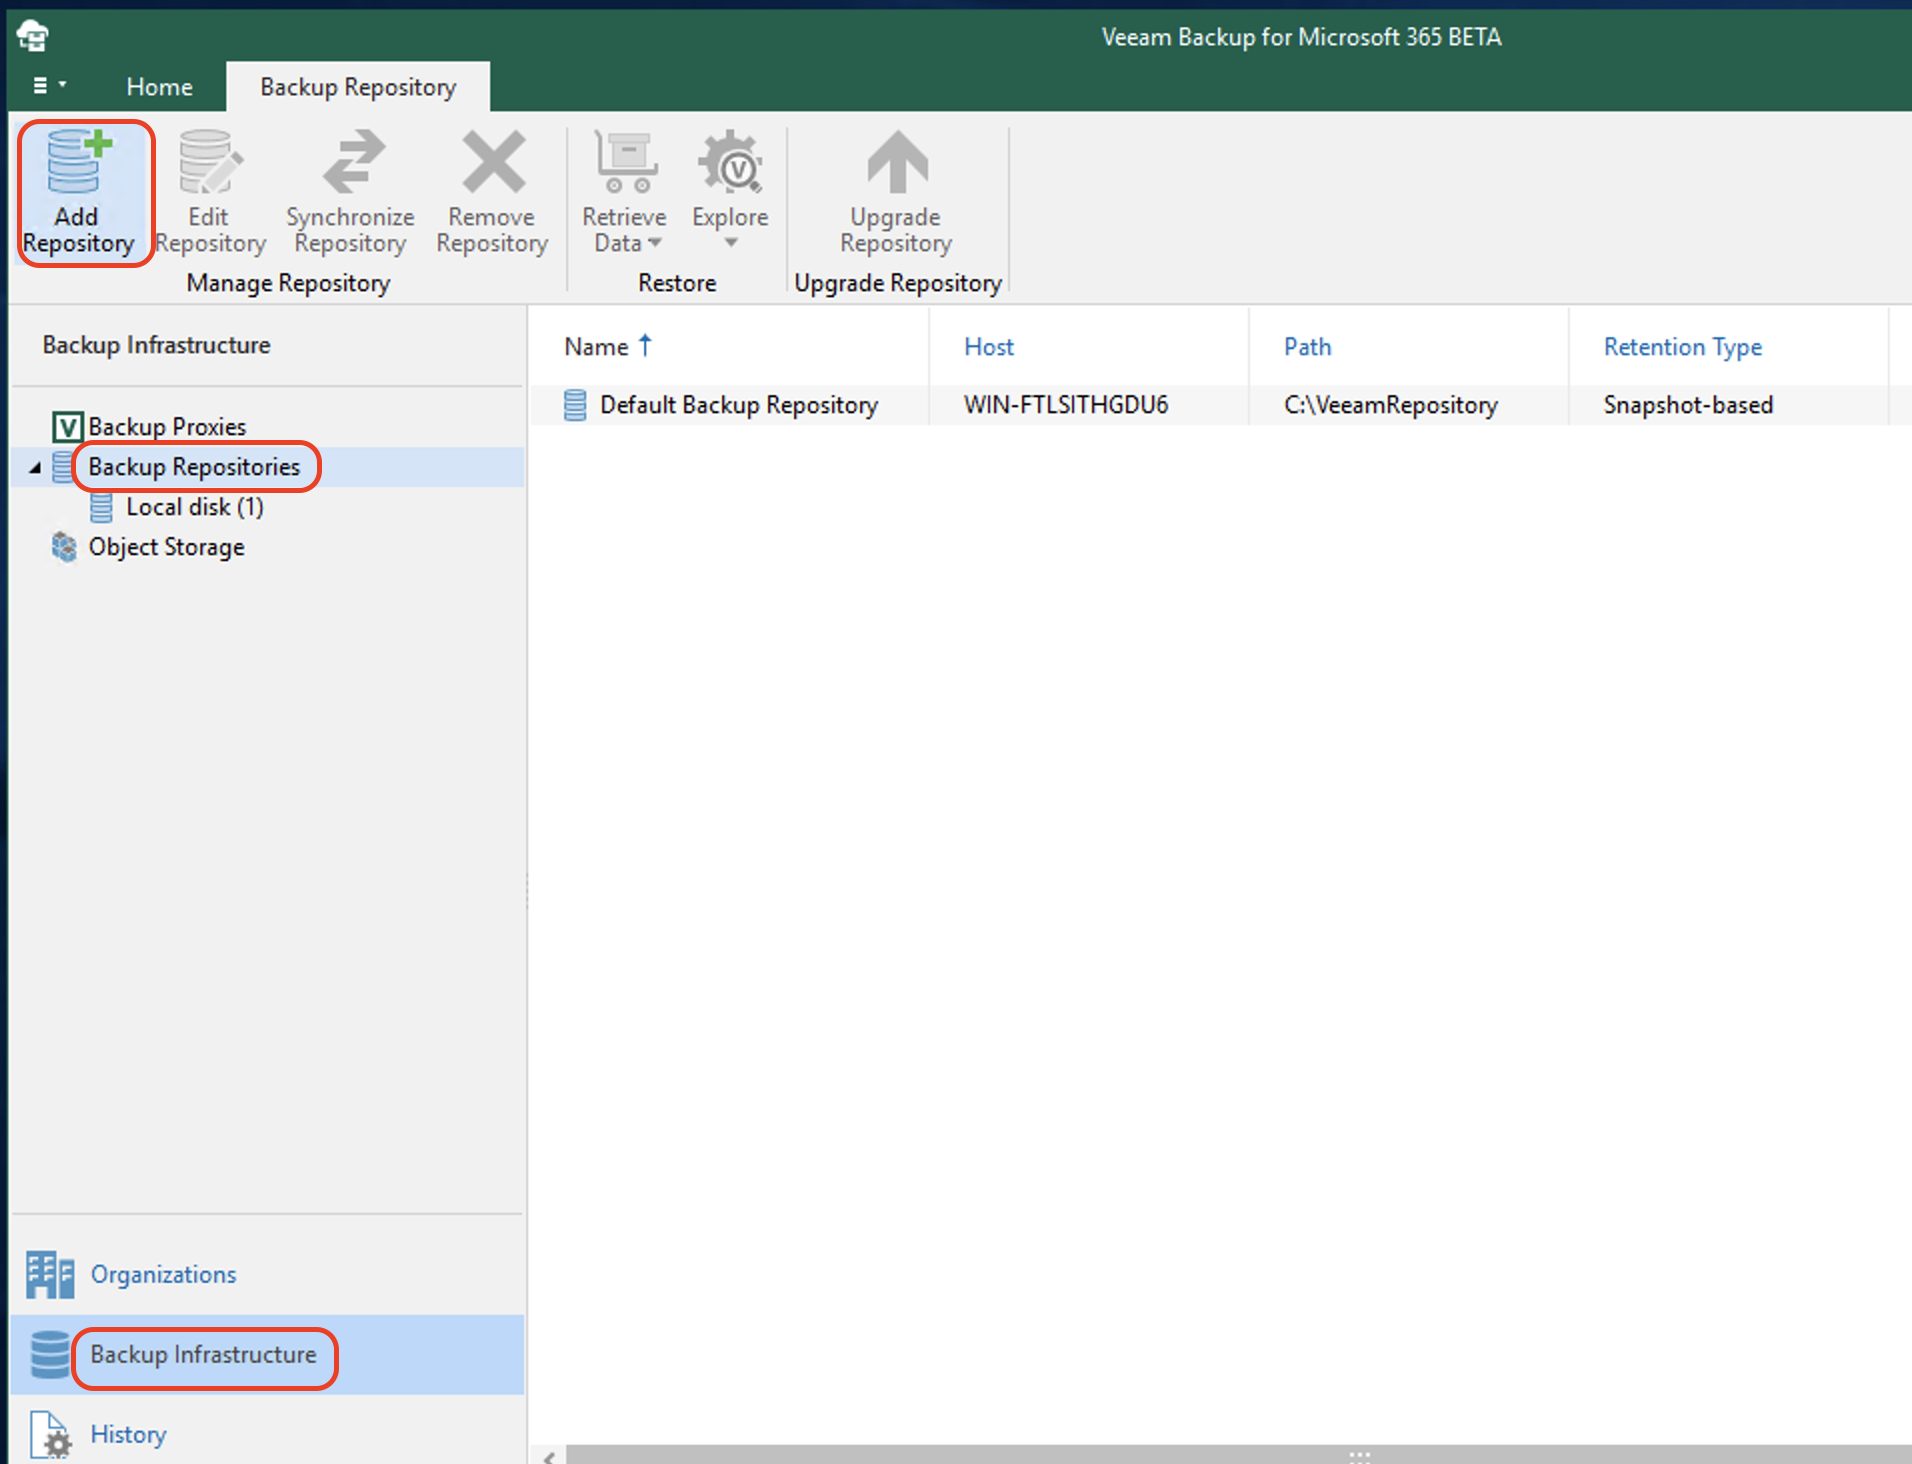Click the Explore gear icon

731,161
